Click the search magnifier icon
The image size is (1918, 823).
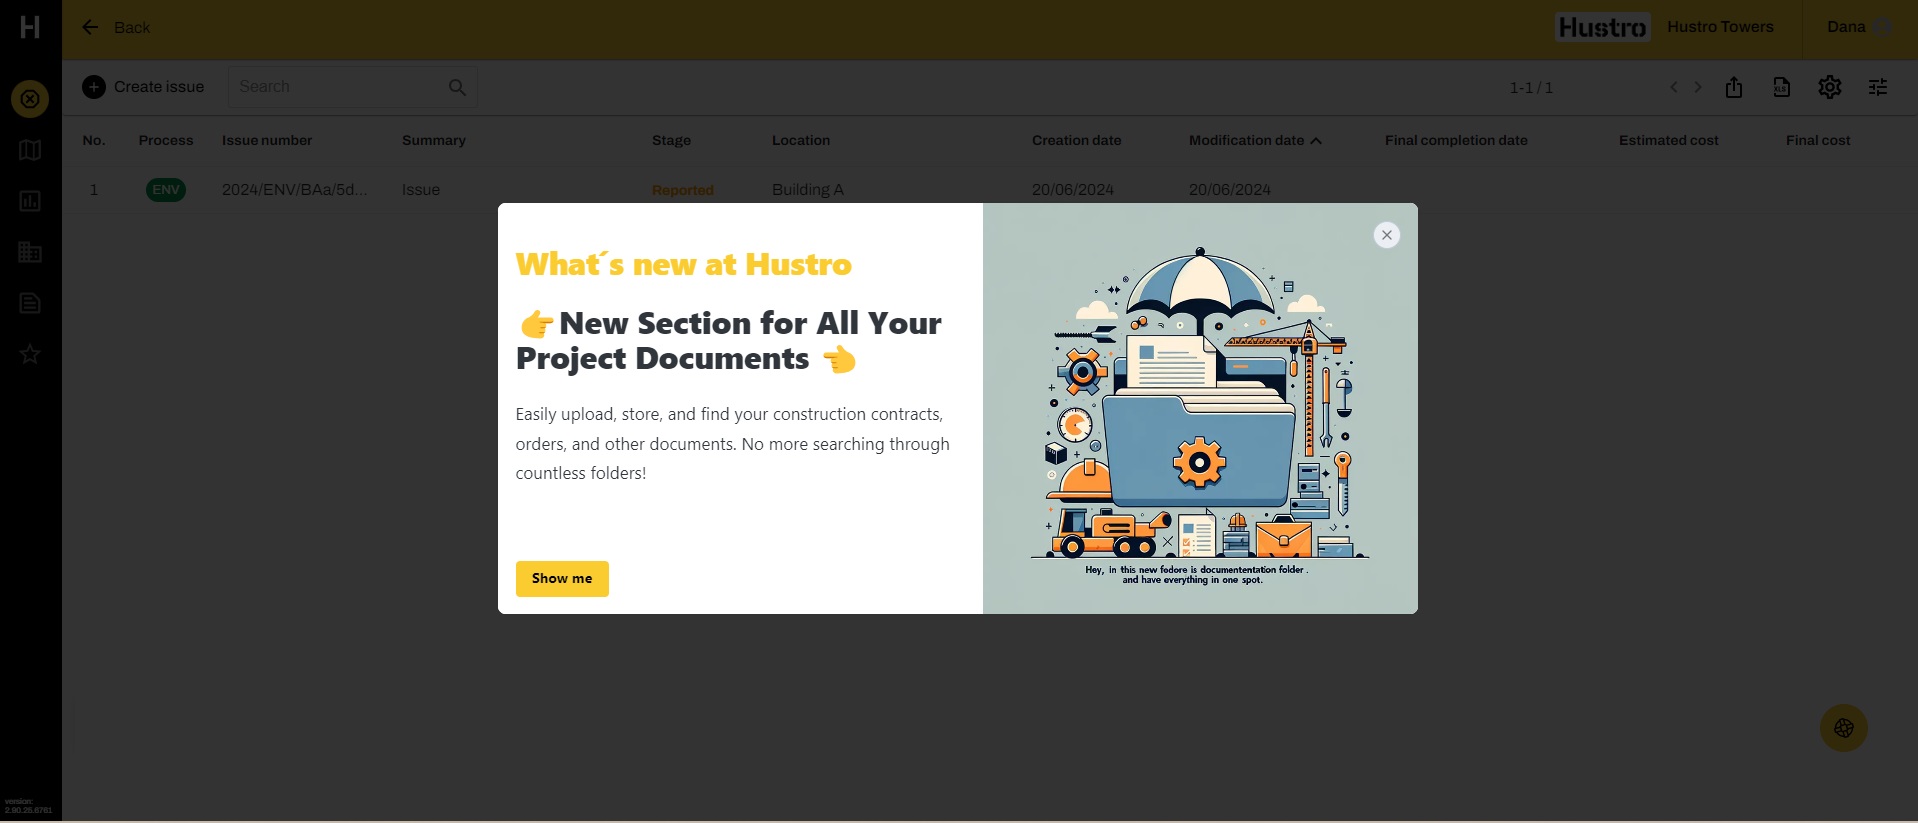[457, 87]
